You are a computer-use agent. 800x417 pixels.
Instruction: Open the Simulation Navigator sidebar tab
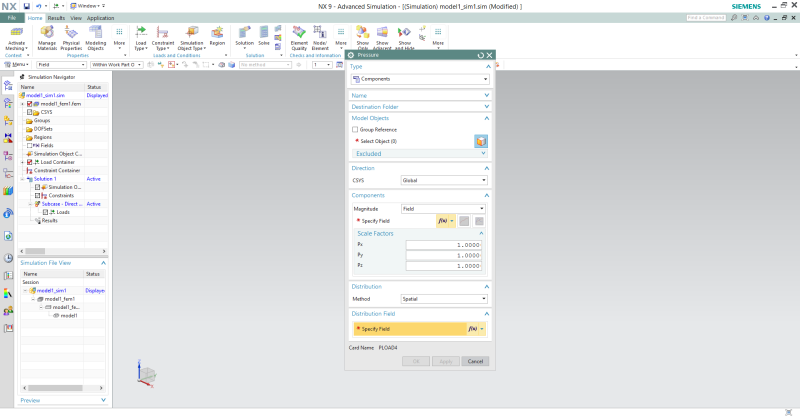click(8, 86)
